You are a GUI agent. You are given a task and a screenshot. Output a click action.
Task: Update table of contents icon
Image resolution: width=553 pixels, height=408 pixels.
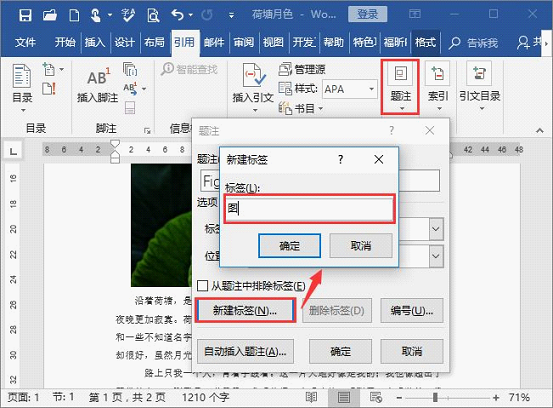click(x=49, y=89)
